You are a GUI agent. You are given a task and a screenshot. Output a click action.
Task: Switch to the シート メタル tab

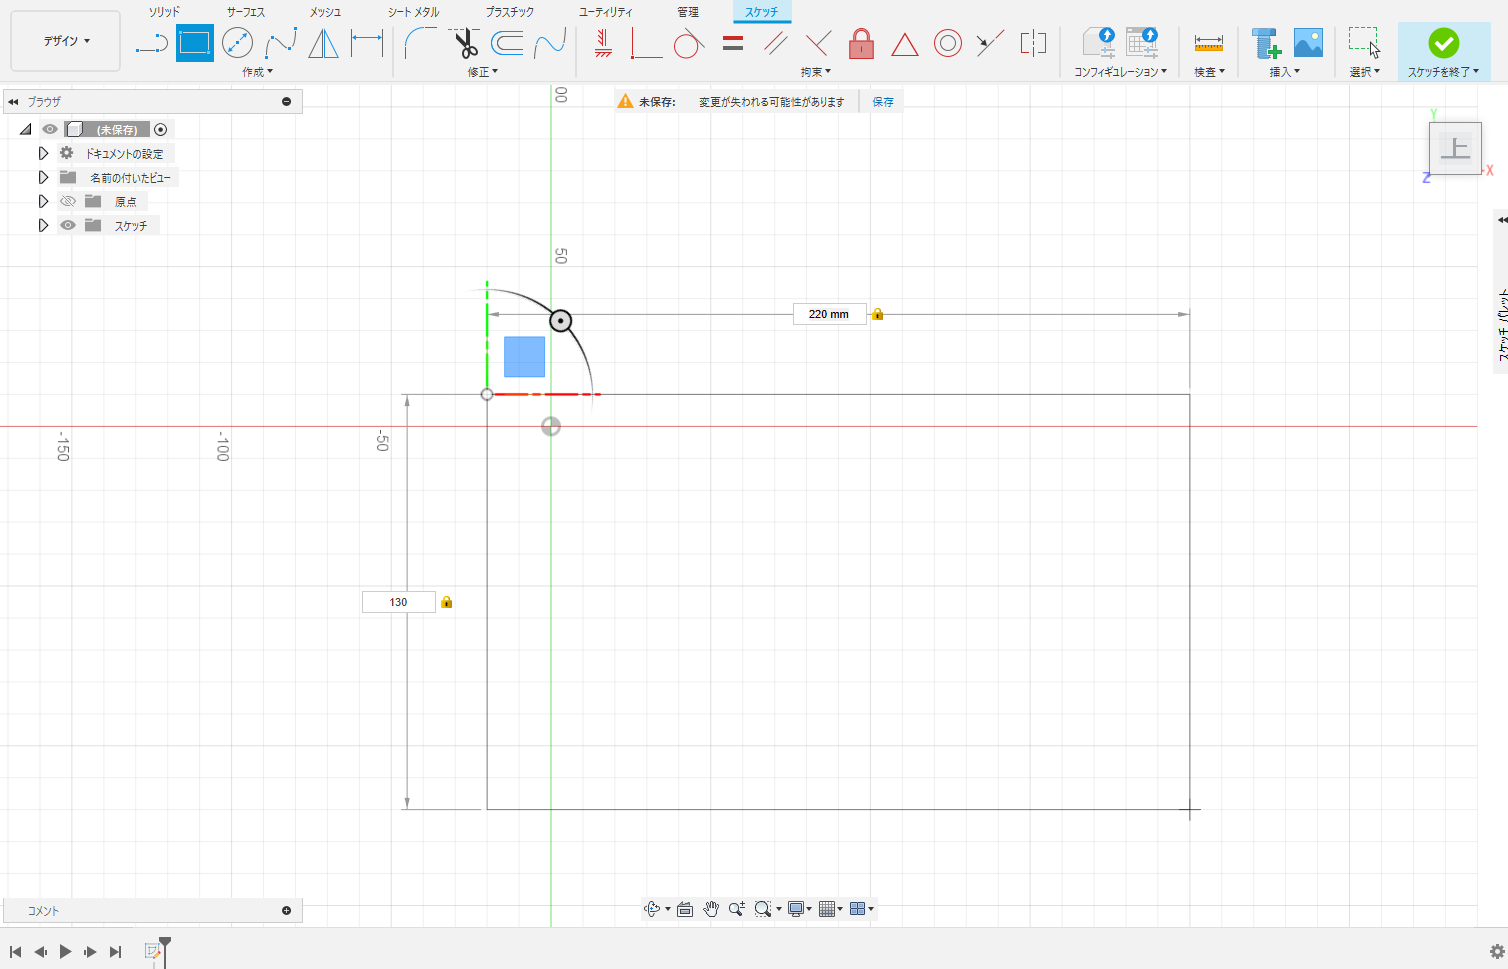coord(414,12)
